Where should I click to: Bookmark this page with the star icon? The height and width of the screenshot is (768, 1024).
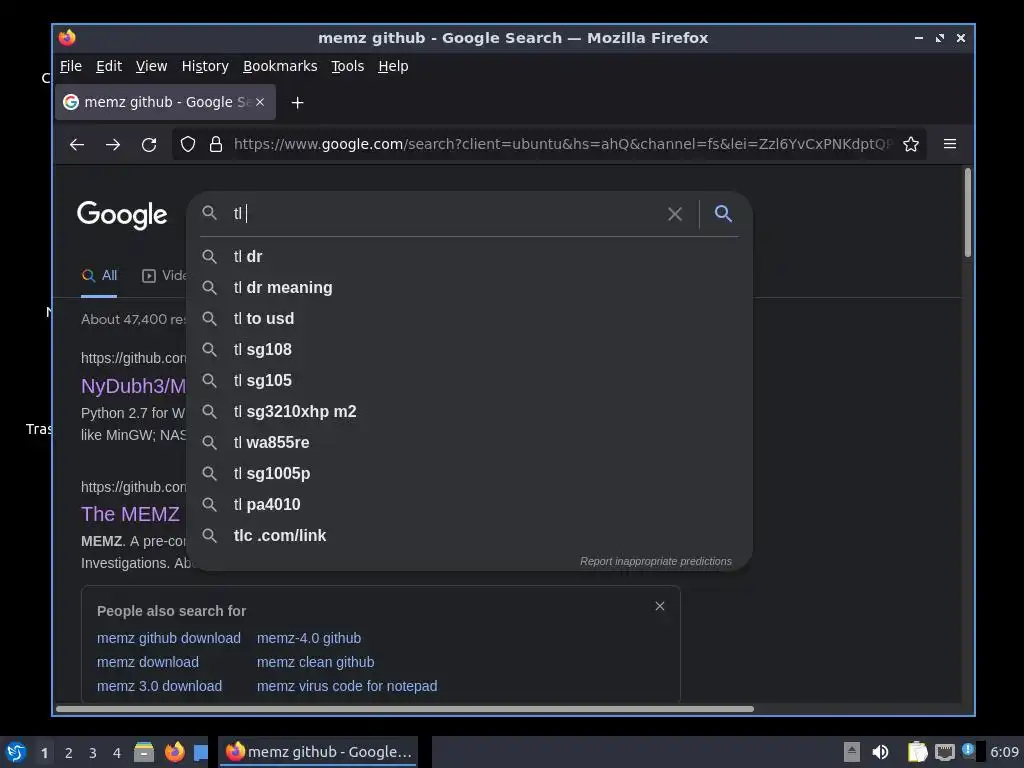pyautogui.click(x=911, y=144)
